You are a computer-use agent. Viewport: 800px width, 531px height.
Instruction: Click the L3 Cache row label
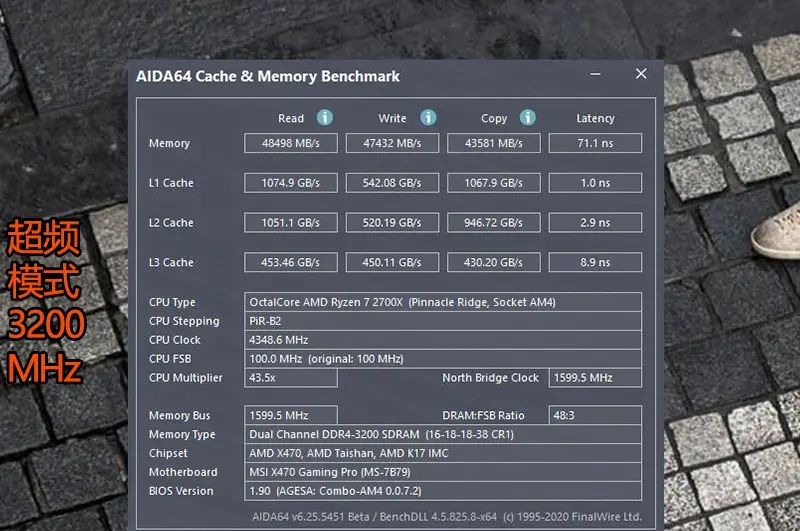pos(171,263)
